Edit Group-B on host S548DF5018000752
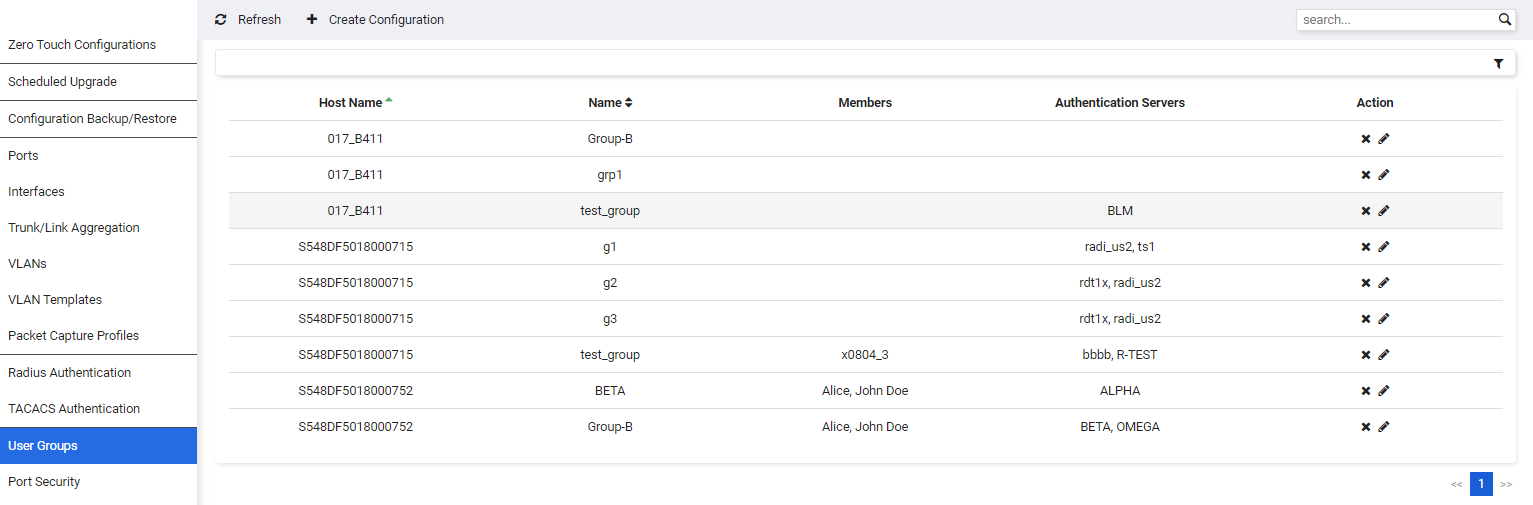The width and height of the screenshot is (1533, 505). tap(1384, 427)
